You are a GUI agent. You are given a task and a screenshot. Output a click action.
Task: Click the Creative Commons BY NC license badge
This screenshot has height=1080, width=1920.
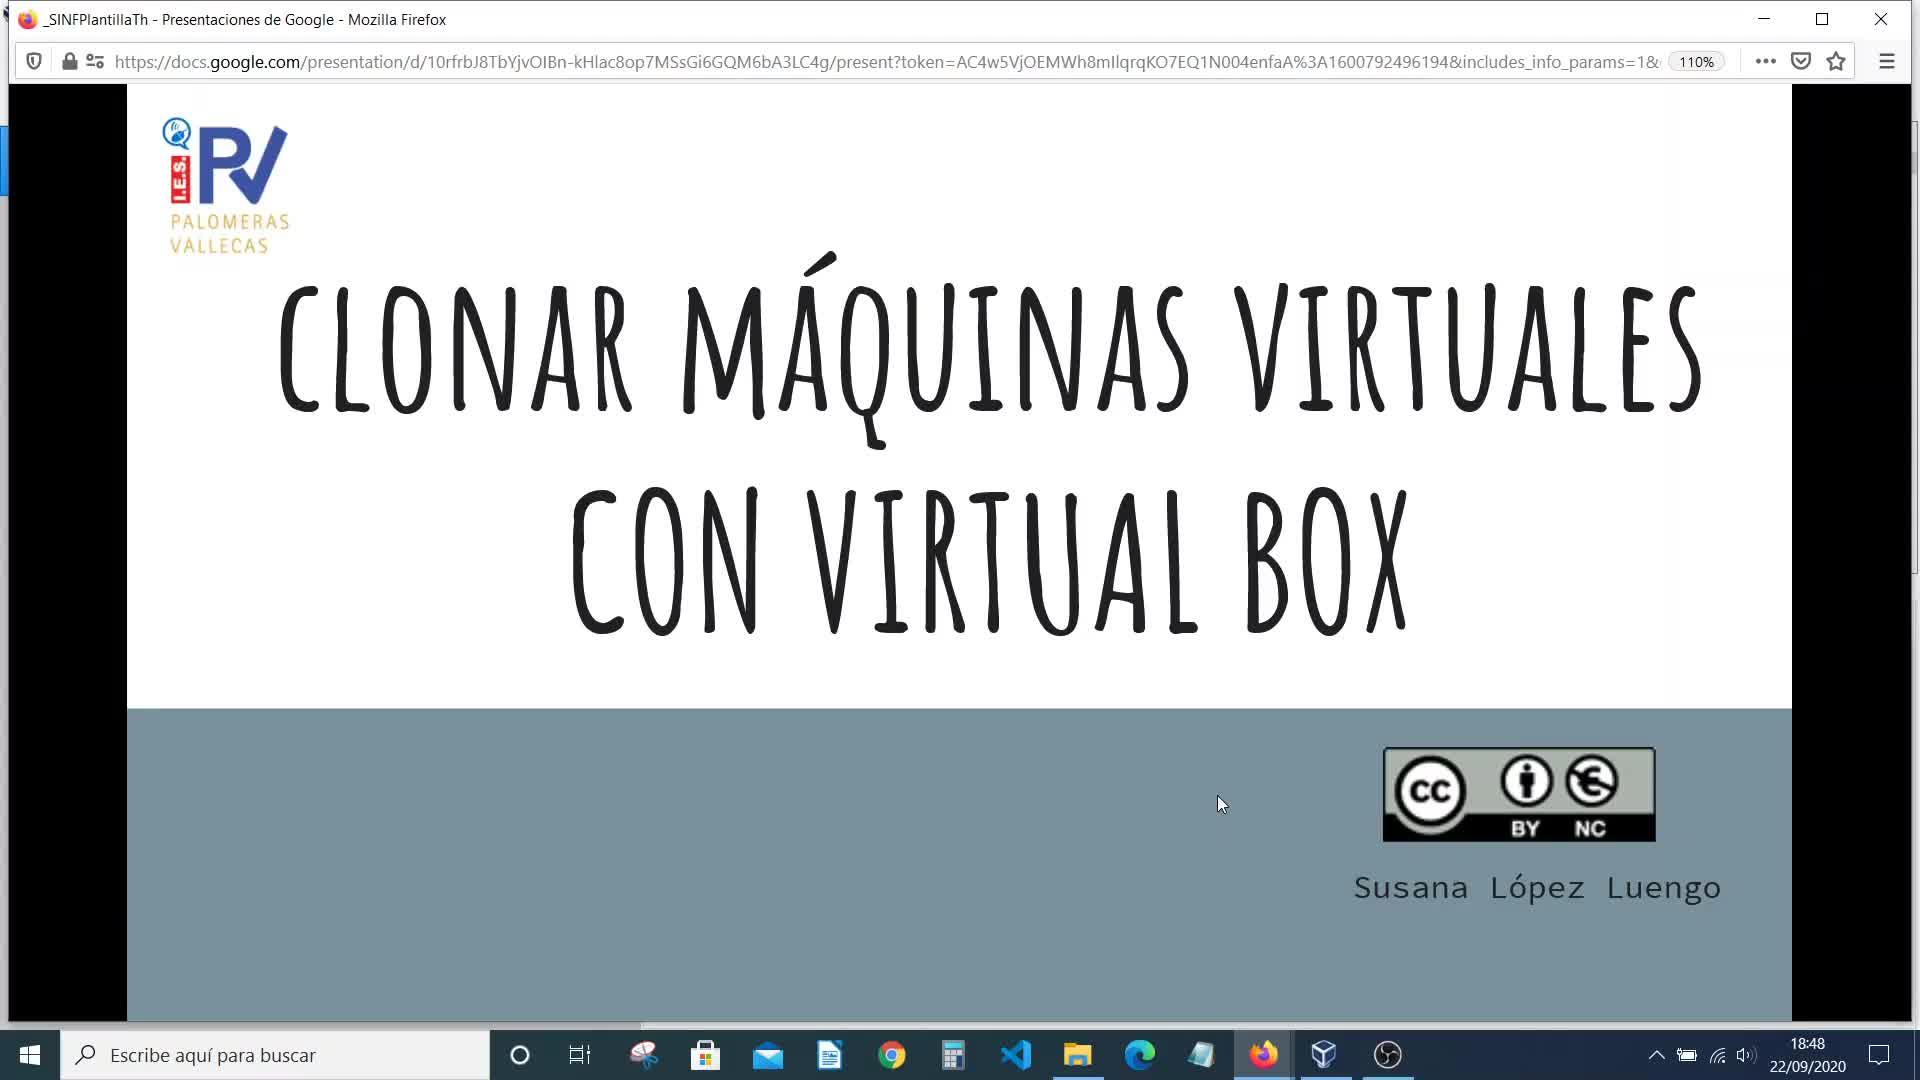click(1518, 795)
